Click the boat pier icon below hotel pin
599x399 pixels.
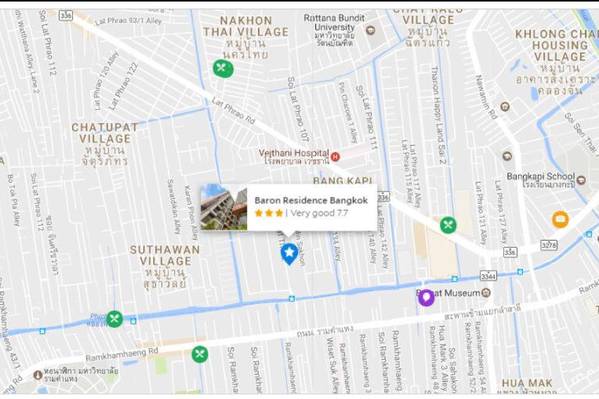click(292, 298)
